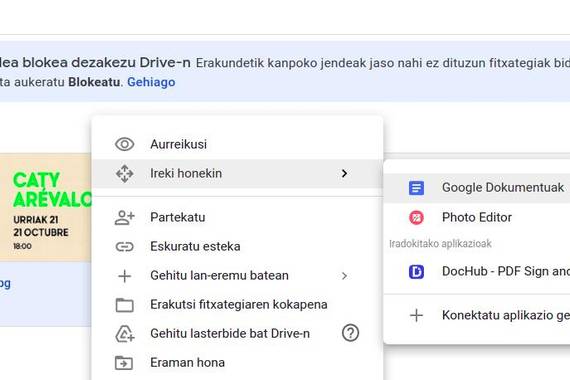570x380 pixels.
Task: Expand the Gehitu lan-eremu batean submenu arrow
Action: click(344, 276)
